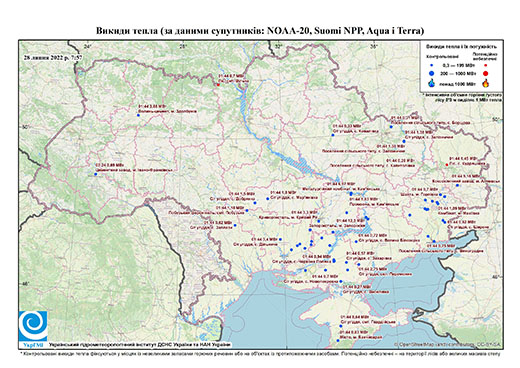Open the OpenStreetMap contributors attribution
520x368 pixels.
pyautogui.click(x=447, y=344)
